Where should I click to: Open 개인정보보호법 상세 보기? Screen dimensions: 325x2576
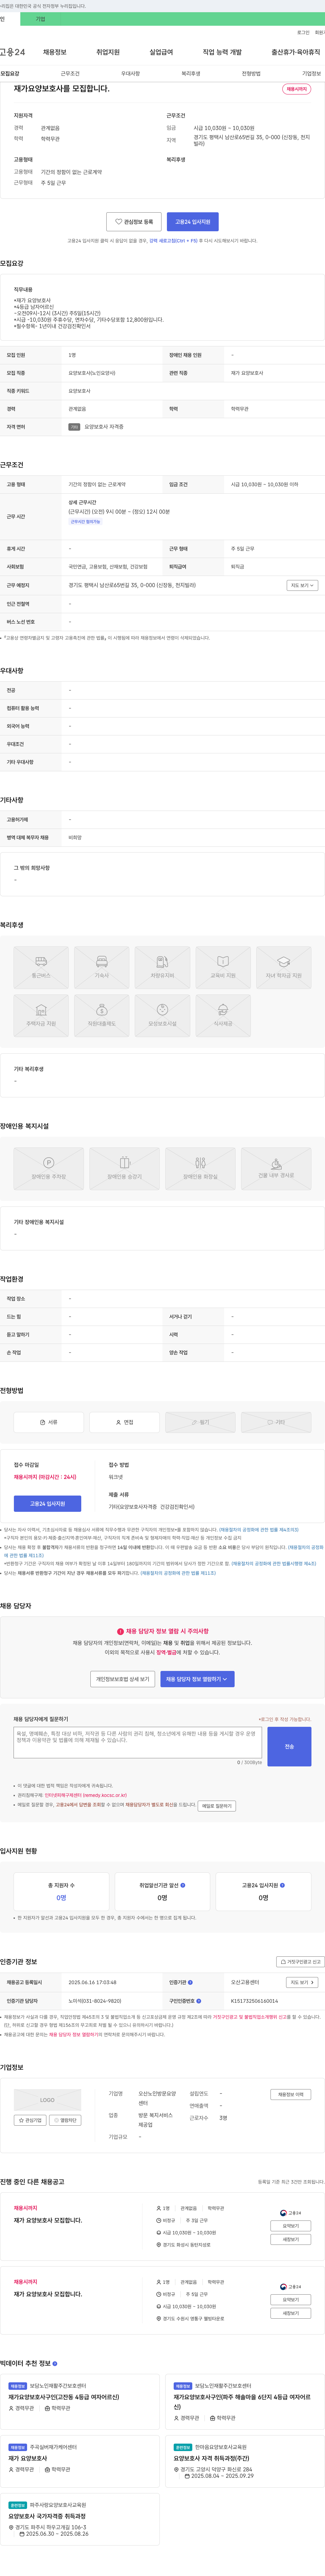coord(122,1679)
